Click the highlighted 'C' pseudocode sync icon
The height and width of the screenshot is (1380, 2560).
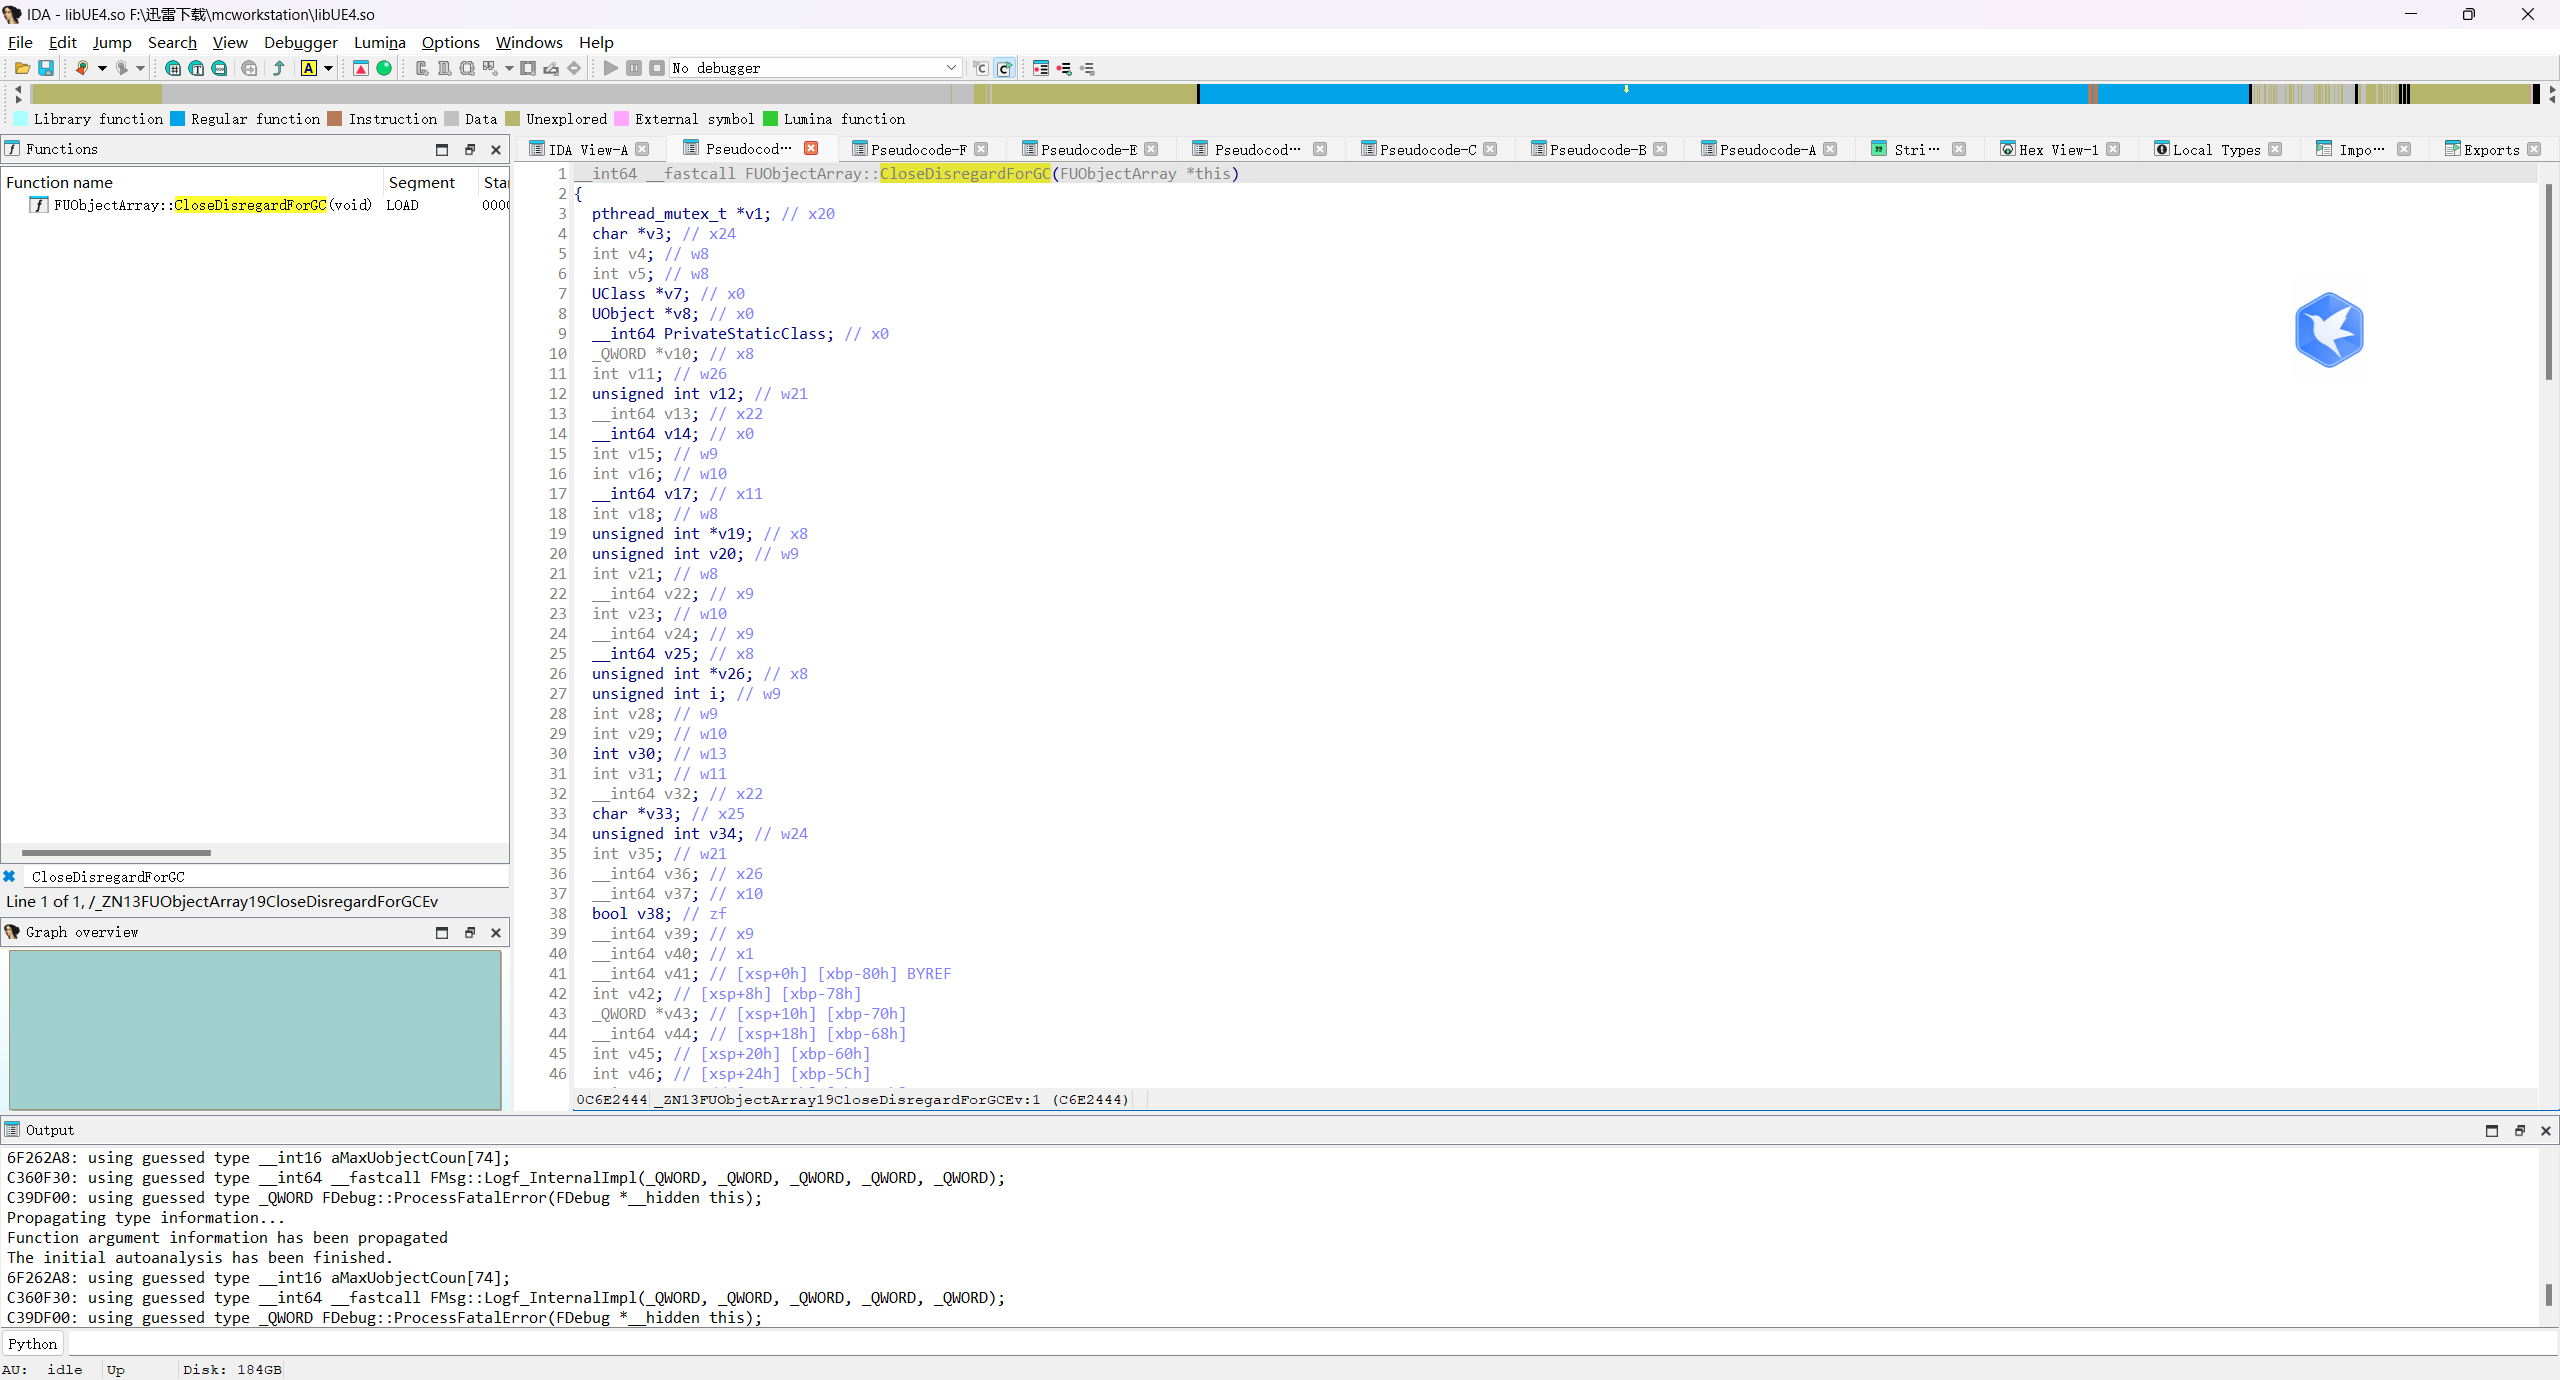coord(1005,68)
